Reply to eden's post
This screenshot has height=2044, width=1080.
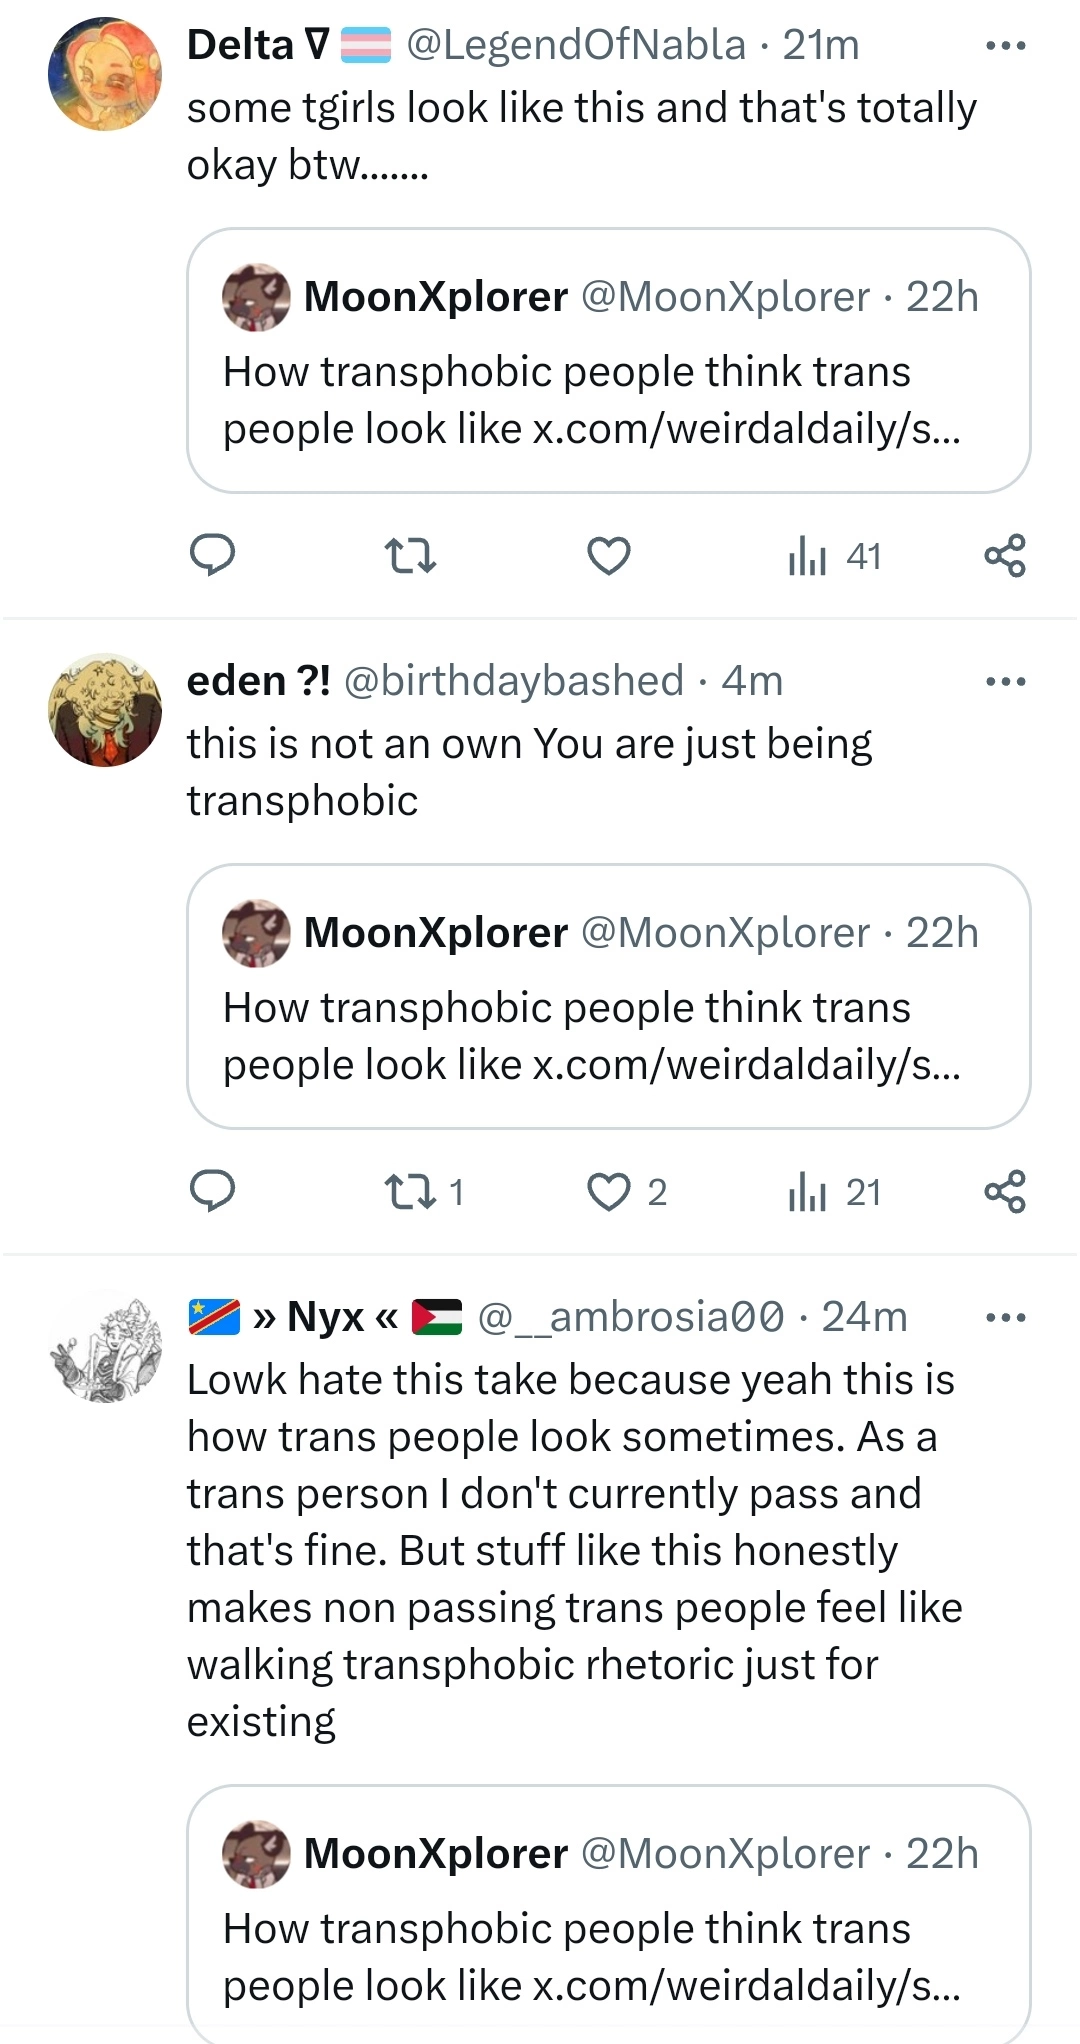[x=212, y=1191]
